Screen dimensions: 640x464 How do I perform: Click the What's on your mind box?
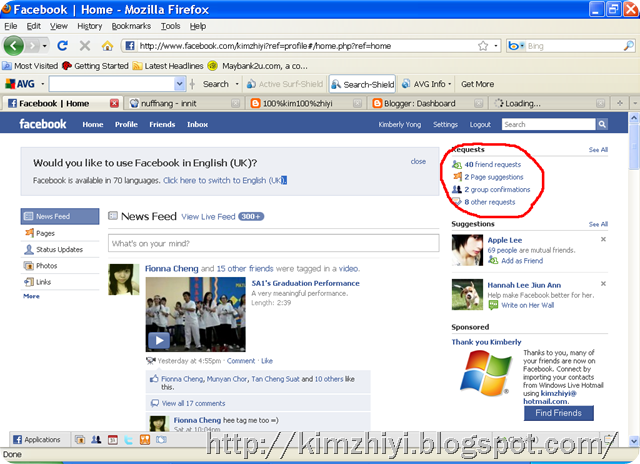[x=273, y=243]
